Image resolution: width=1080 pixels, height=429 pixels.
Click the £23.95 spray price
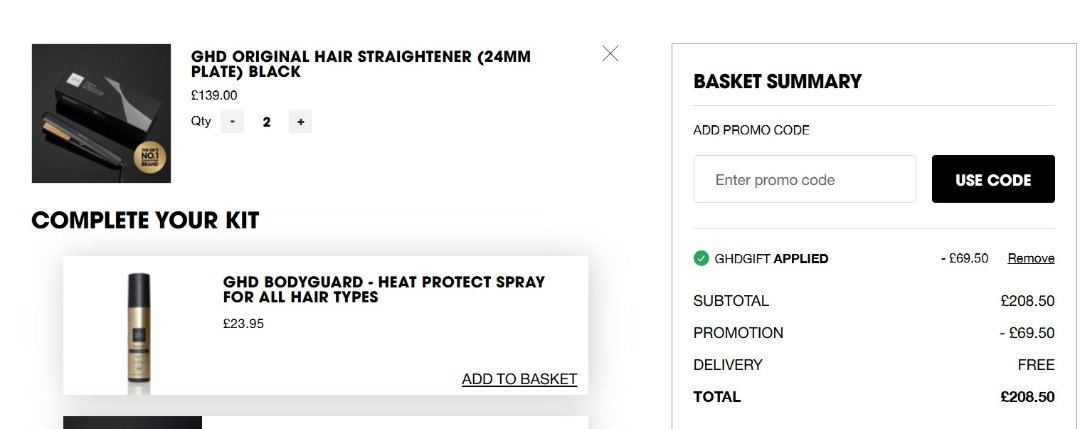tap(243, 323)
